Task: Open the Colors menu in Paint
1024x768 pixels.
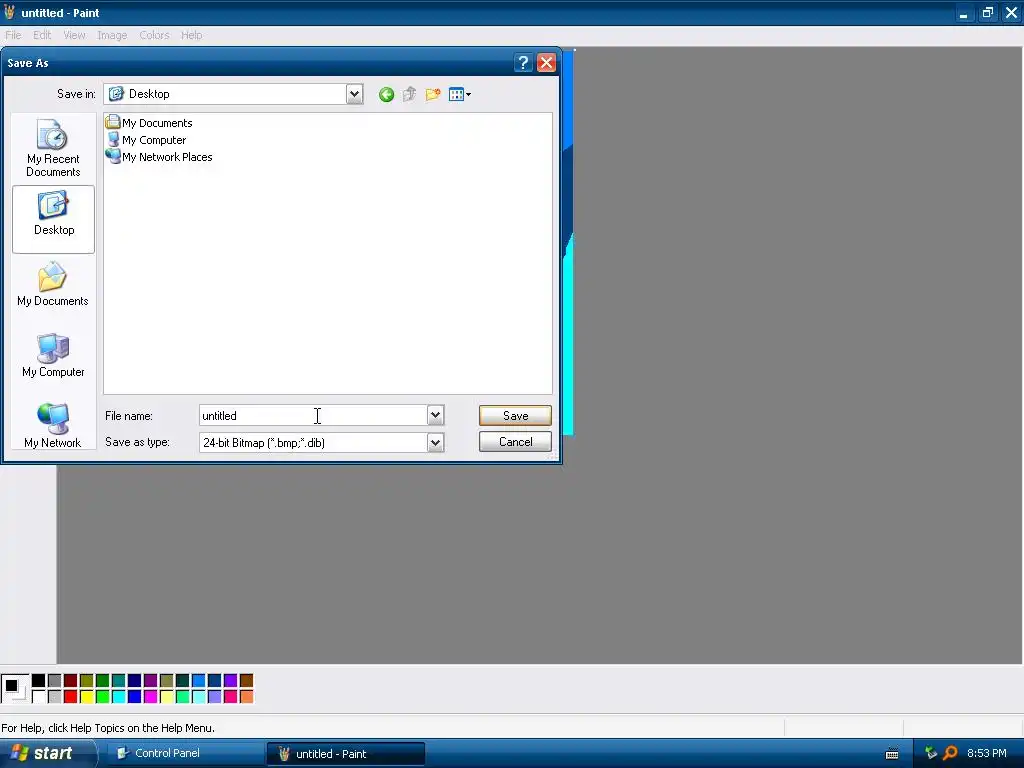Action: click(x=154, y=35)
